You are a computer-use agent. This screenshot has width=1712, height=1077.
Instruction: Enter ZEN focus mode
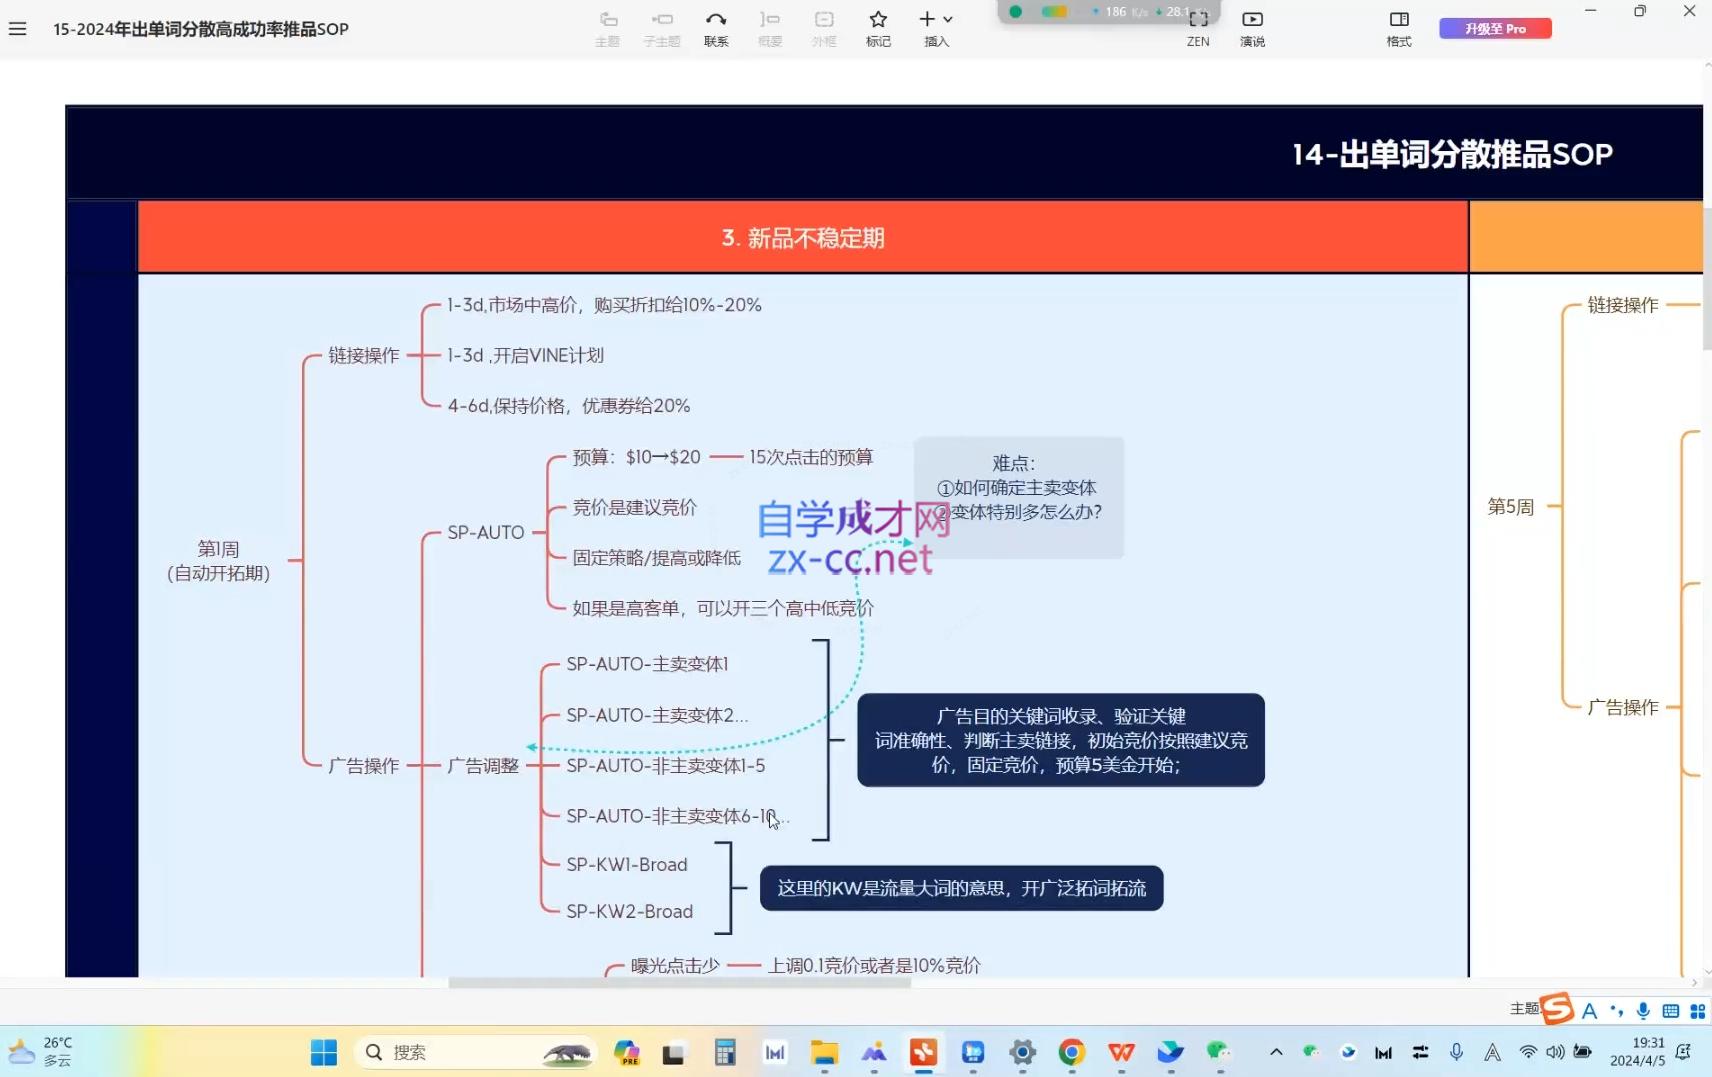click(x=1198, y=27)
